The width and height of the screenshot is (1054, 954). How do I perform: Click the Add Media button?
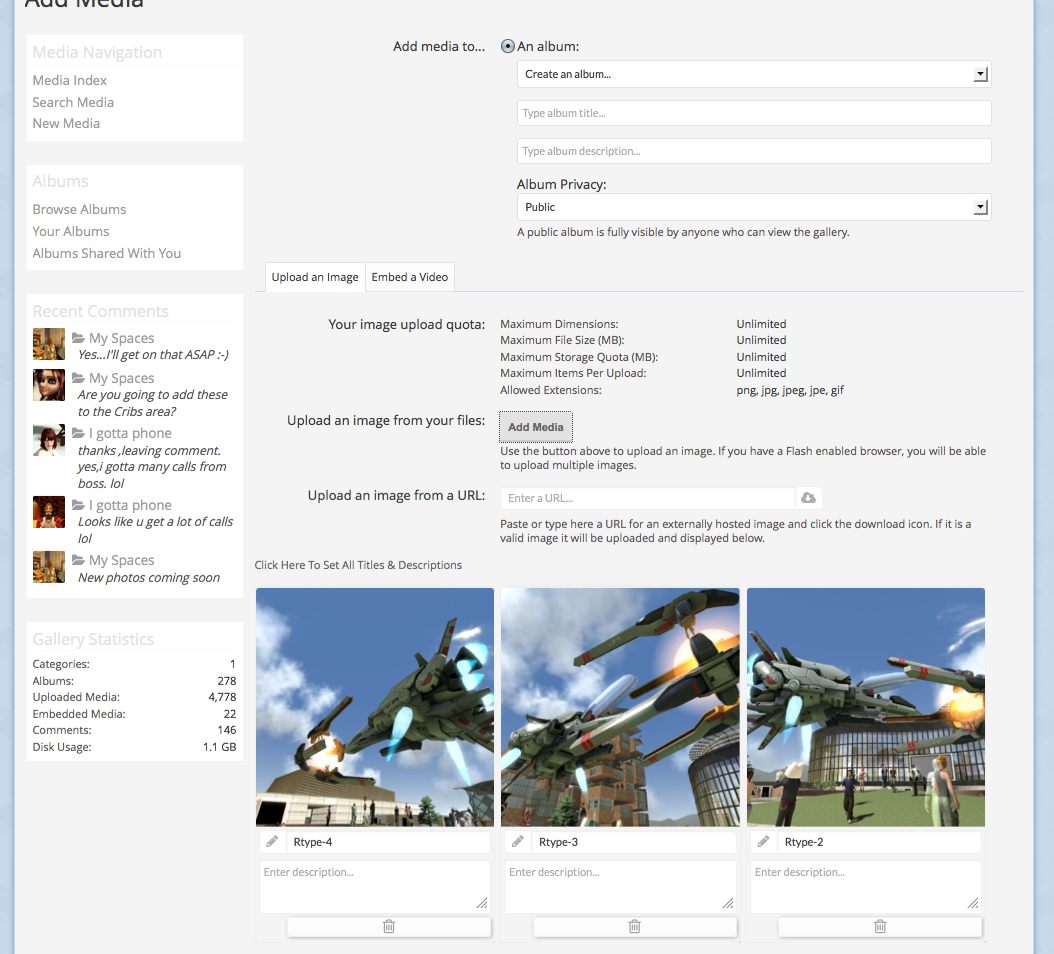tap(536, 427)
